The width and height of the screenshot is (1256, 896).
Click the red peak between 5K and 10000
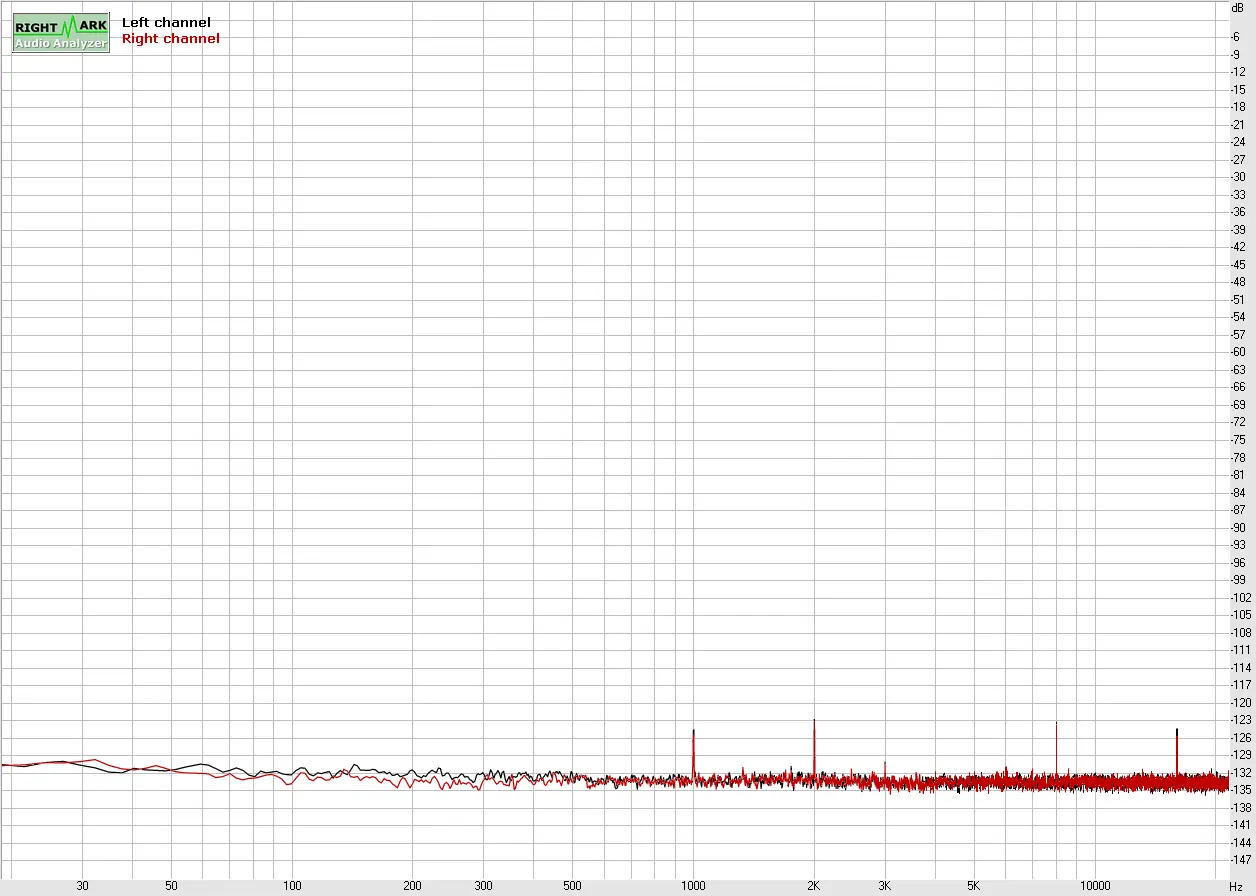click(x=1056, y=748)
